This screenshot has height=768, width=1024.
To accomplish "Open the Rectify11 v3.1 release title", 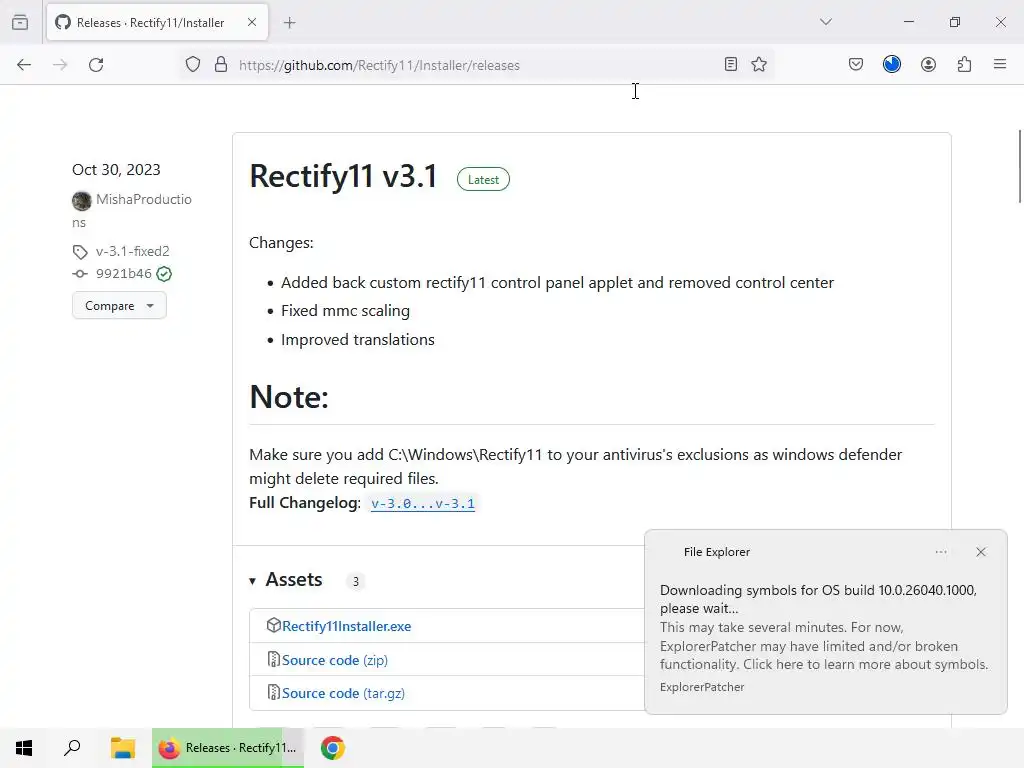I will pyautogui.click(x=344, y=176).
